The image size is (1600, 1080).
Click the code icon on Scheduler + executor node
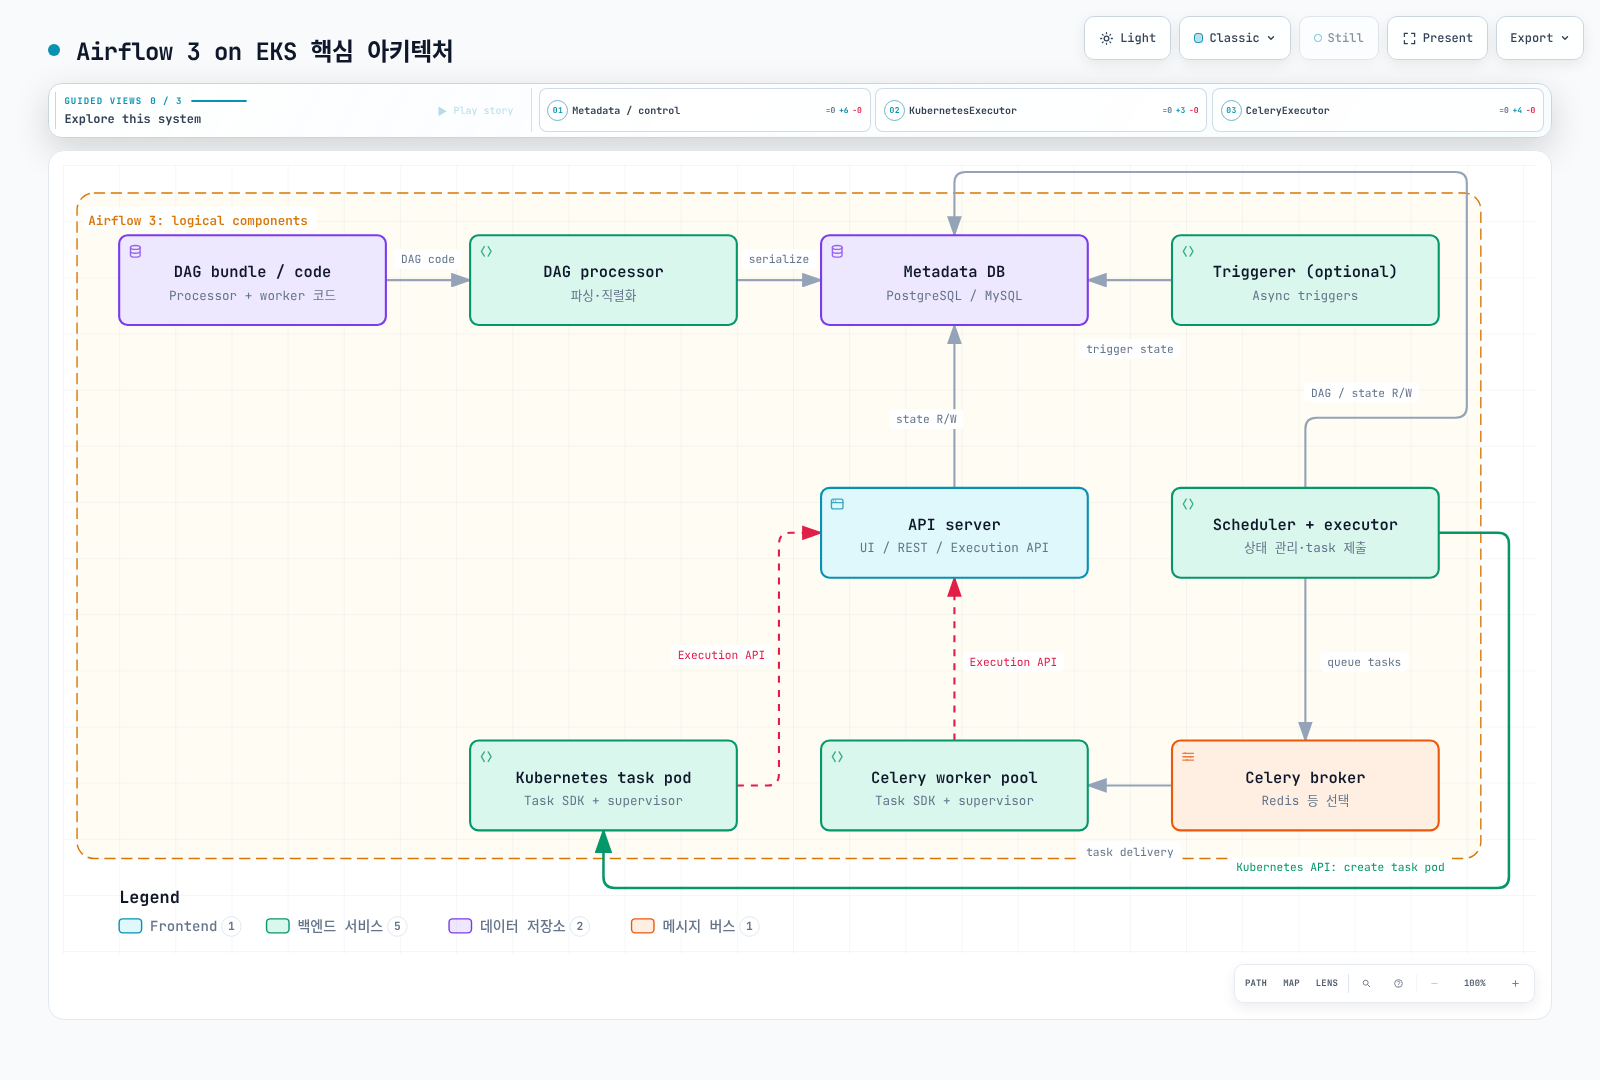click(1188, 504)
